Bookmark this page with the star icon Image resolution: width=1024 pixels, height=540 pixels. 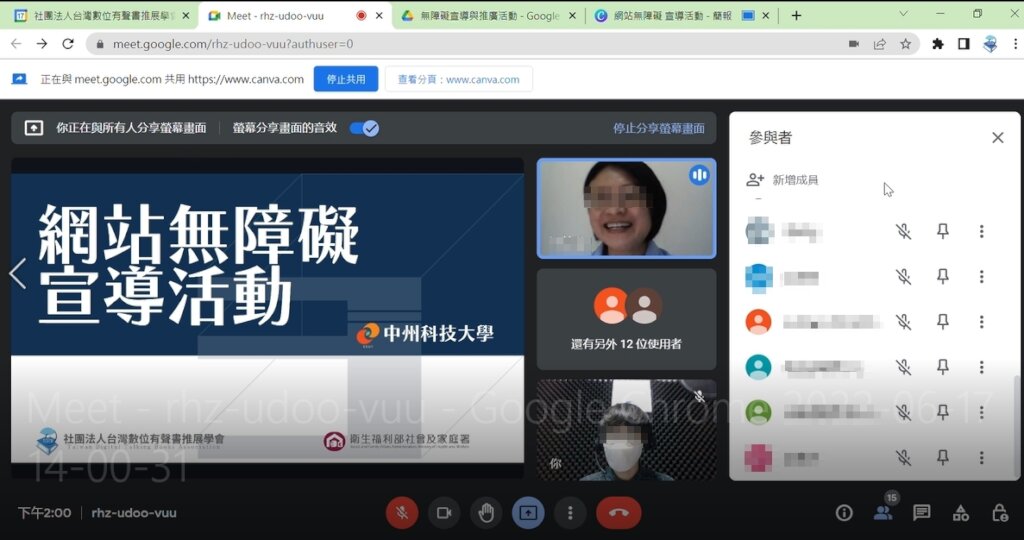[905, 44]
